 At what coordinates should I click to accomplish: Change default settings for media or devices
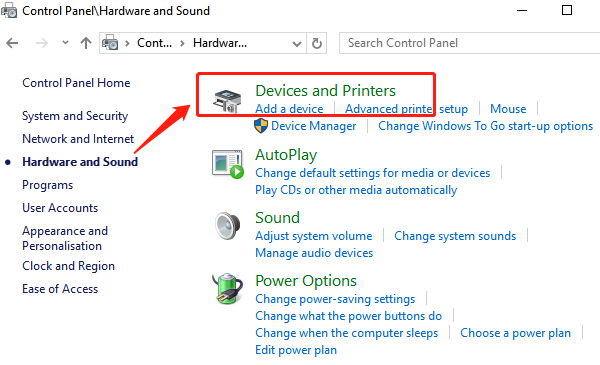(x=372, y=173)
